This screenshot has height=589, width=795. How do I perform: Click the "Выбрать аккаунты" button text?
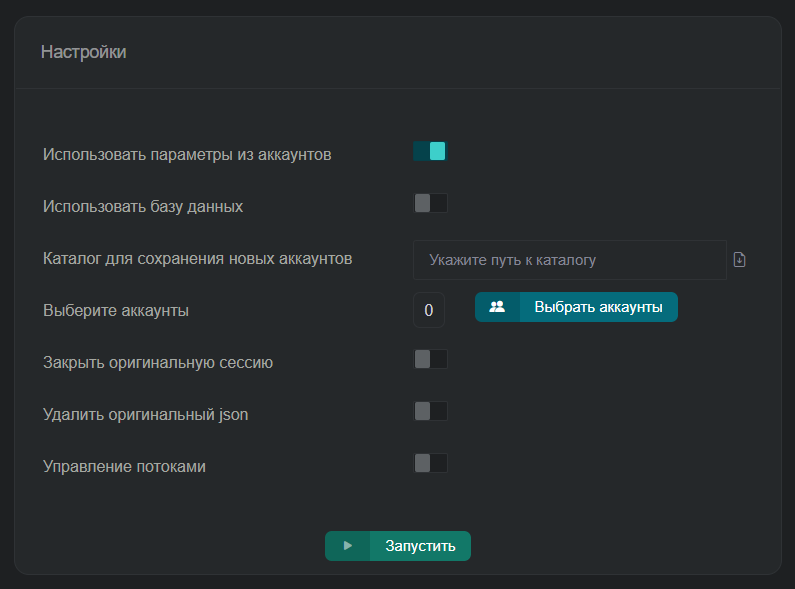click(x=598, y=307)
